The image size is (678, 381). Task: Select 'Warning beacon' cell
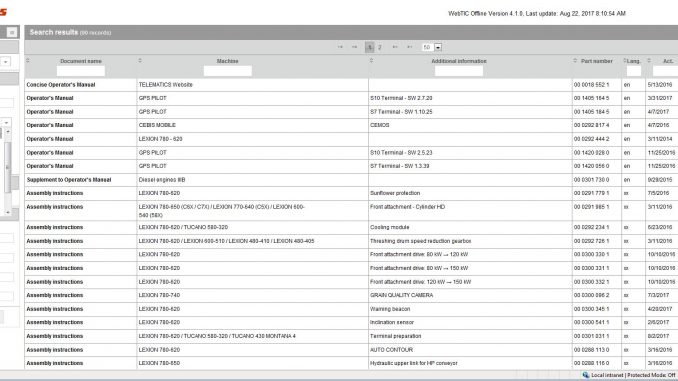pyautogui.click(x=390, y=309)
